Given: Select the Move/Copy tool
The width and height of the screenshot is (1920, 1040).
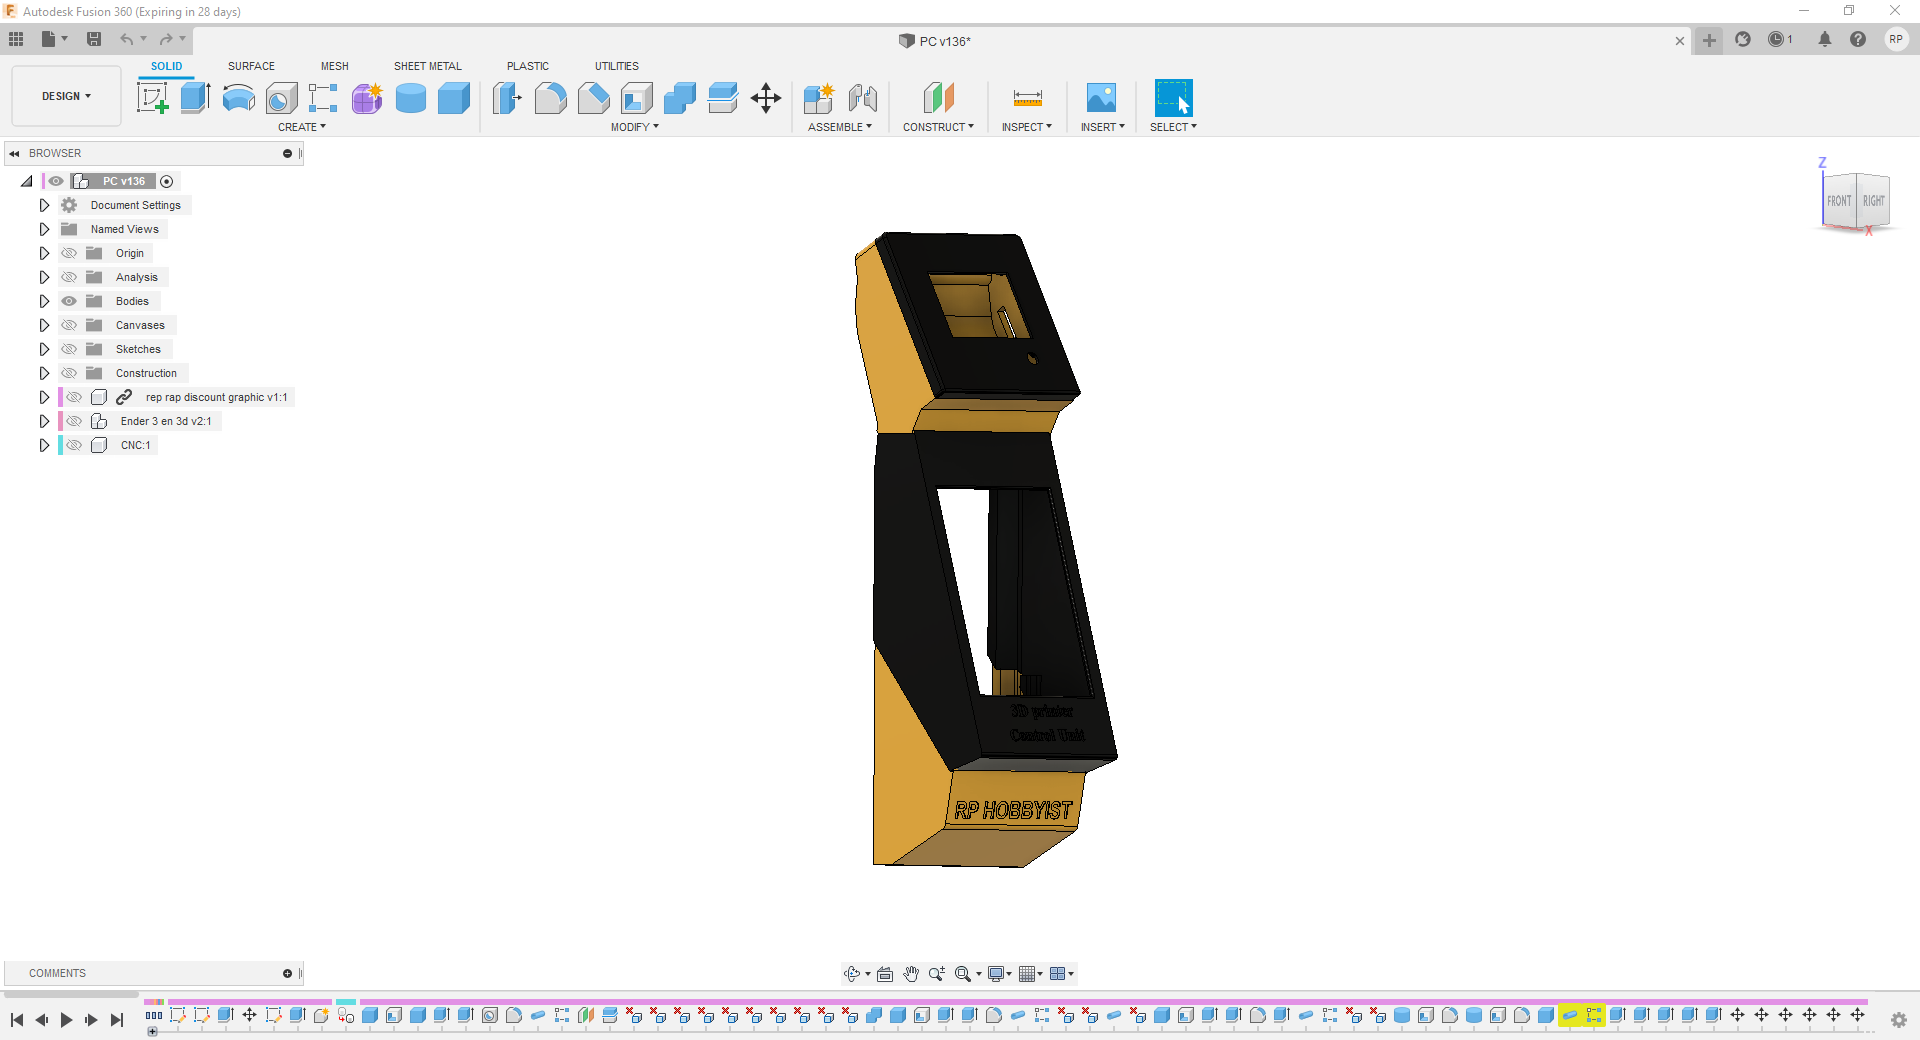Looking at the screenshot, I should (x=766, y=98).
